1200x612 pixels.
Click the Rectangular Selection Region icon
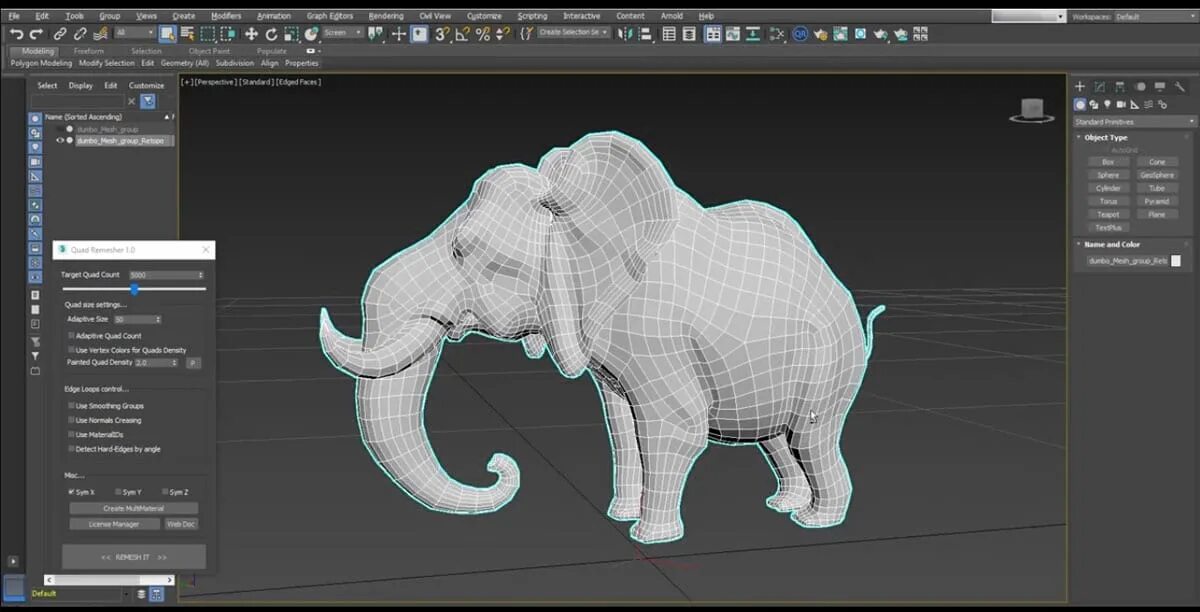pyautogui.click(x=207, y=33)
